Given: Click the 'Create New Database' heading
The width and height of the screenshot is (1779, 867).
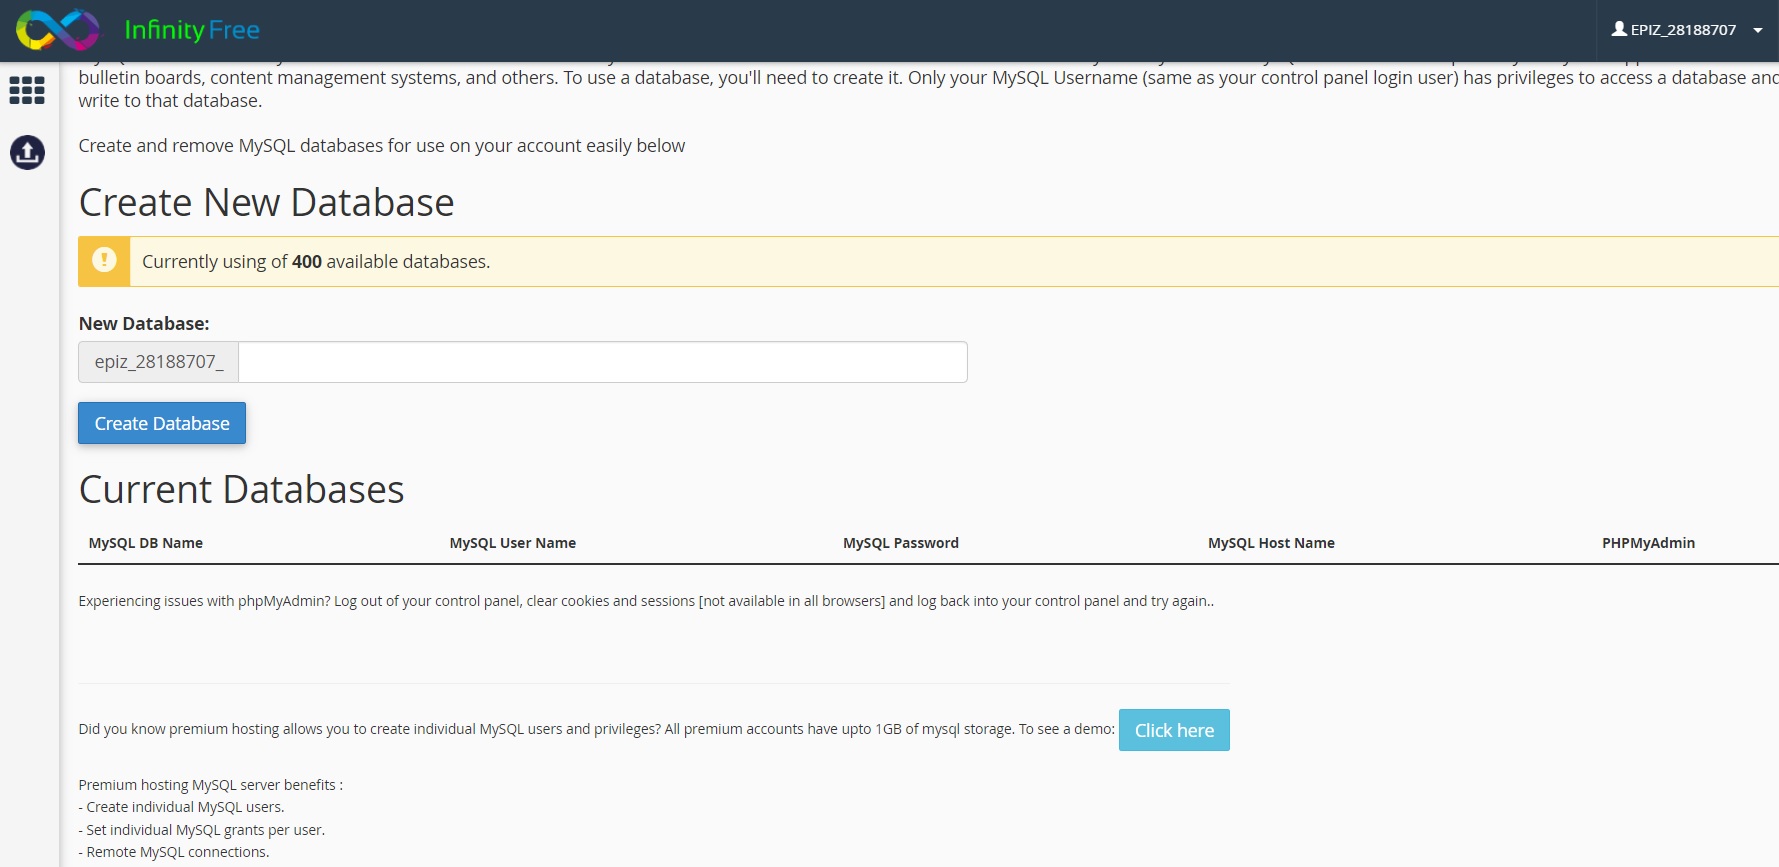Looking at the screenshot, I should [x=267, y=203].
